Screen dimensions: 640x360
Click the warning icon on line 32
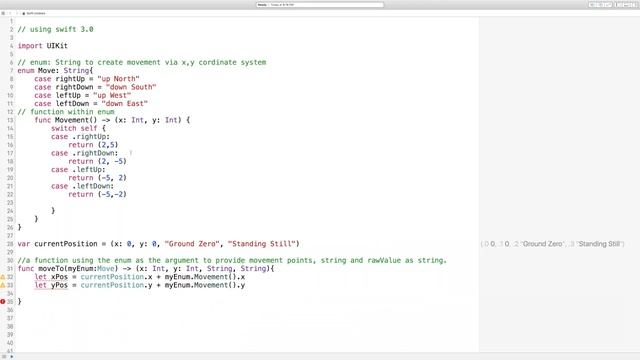pyautogui.click(x=2, y=277)
